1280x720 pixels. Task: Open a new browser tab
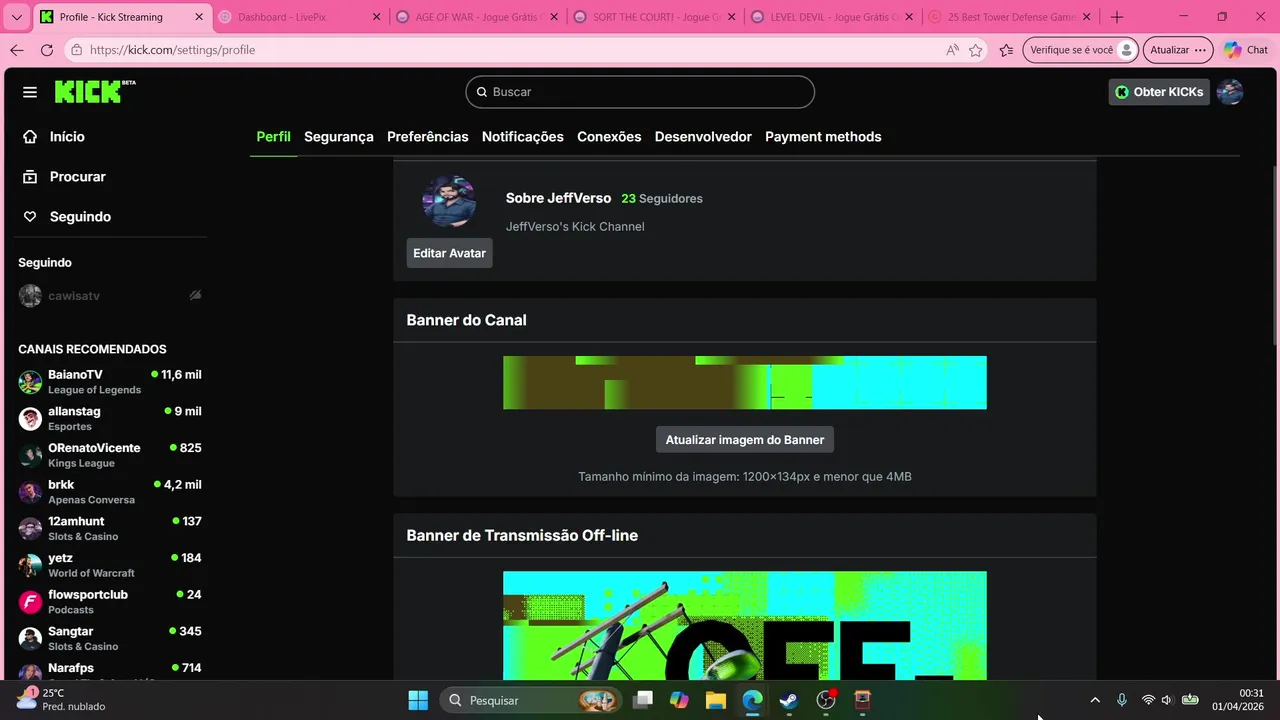[1117, 17]
